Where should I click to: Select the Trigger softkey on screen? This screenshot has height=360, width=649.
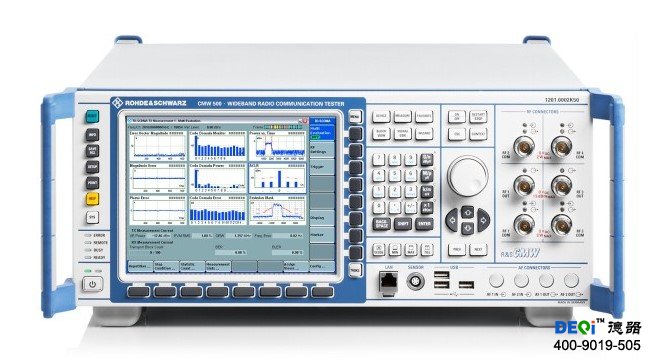tap(322, 166)
